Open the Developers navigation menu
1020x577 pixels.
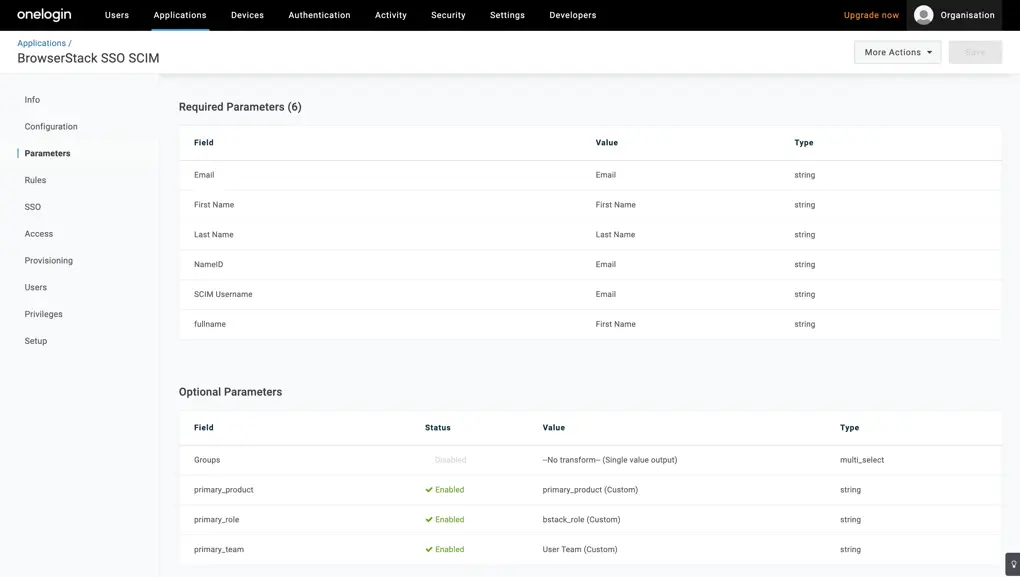click(572, 15)
